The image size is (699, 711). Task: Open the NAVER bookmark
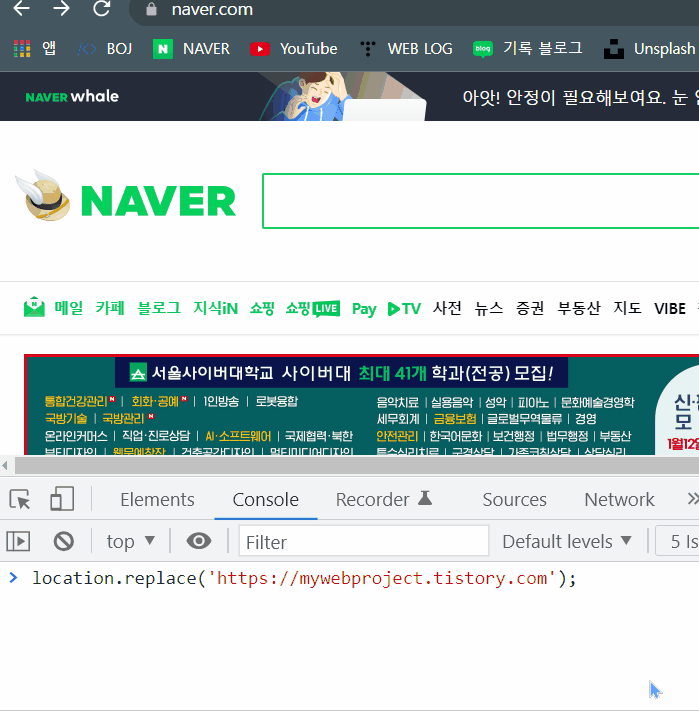191,49
